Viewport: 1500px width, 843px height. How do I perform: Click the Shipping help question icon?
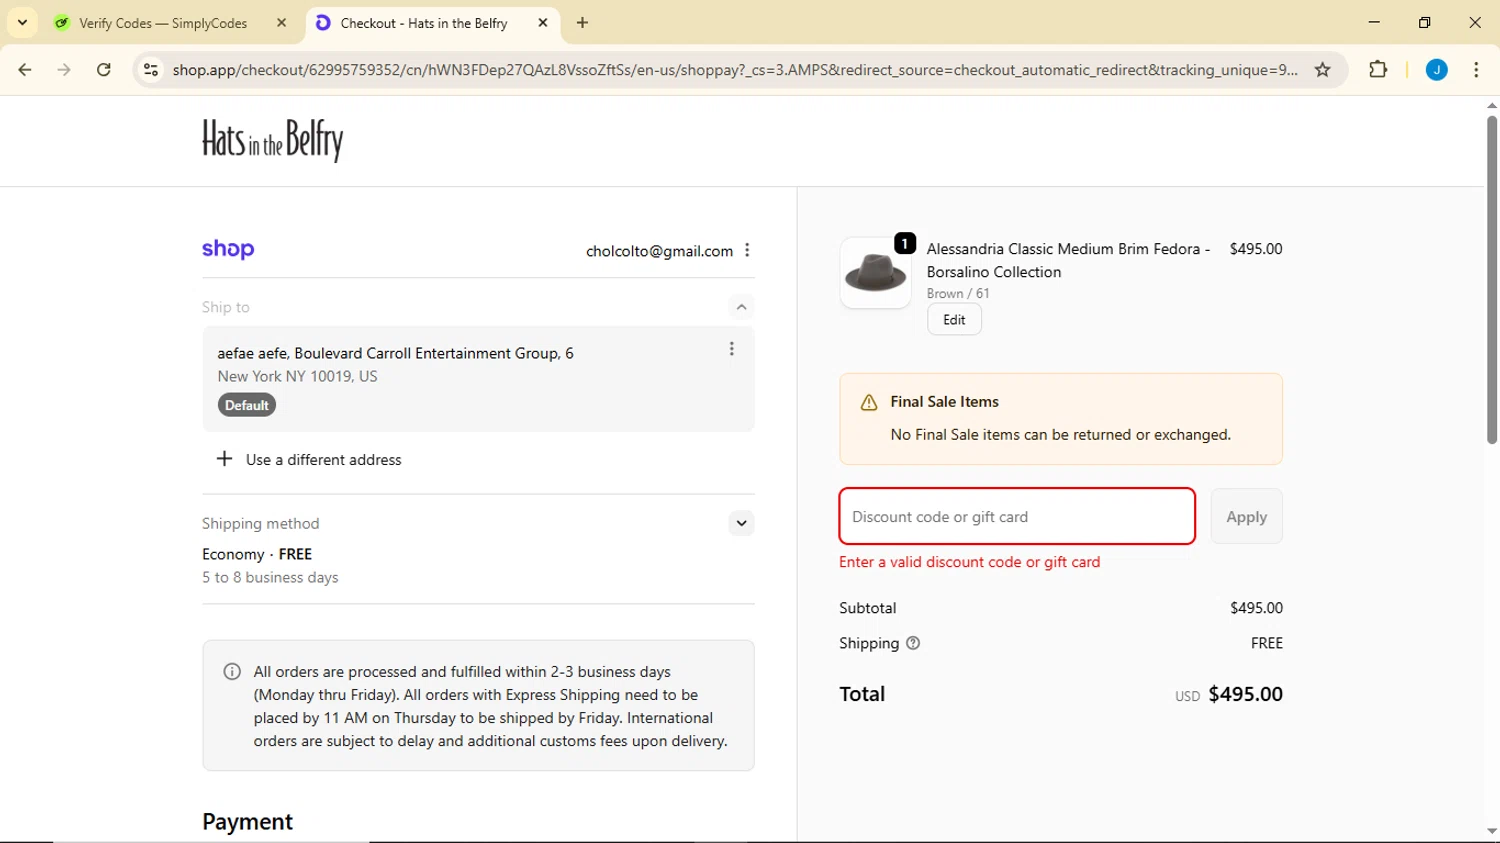[x=913, y=643]
